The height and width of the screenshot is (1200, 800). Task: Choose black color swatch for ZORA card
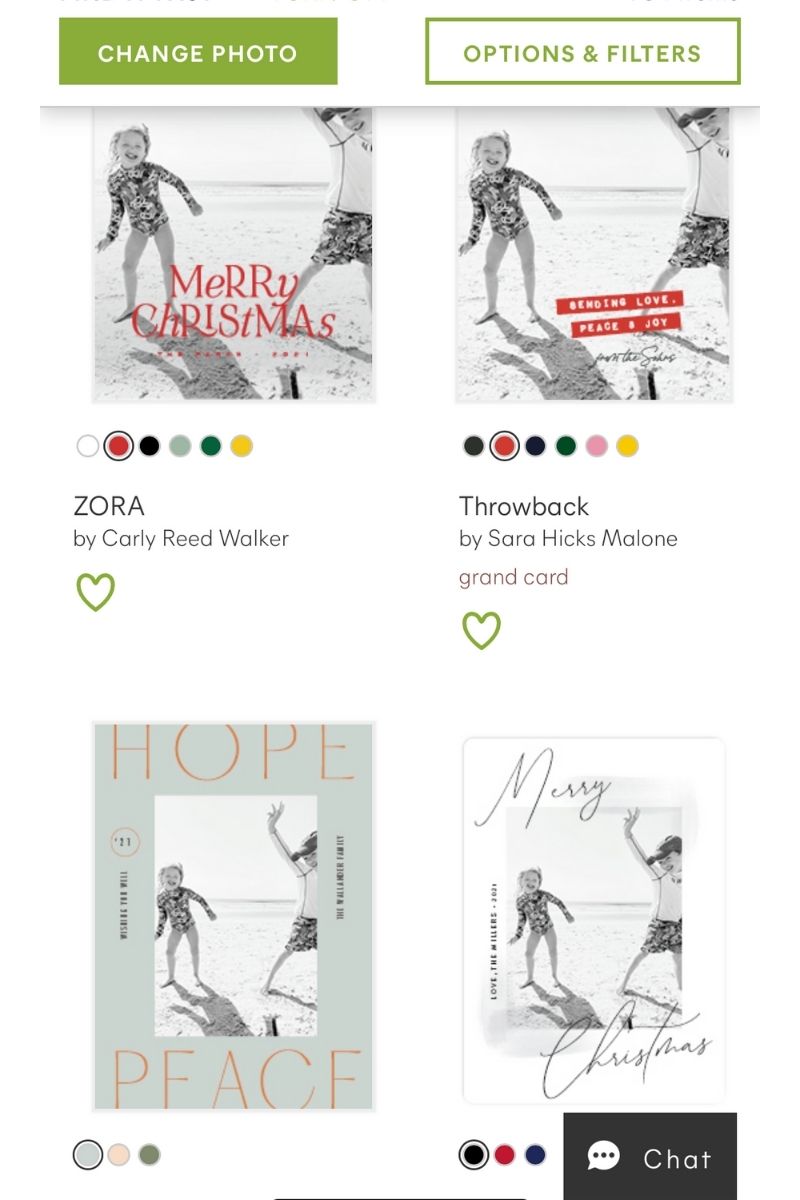click(149, 446)
